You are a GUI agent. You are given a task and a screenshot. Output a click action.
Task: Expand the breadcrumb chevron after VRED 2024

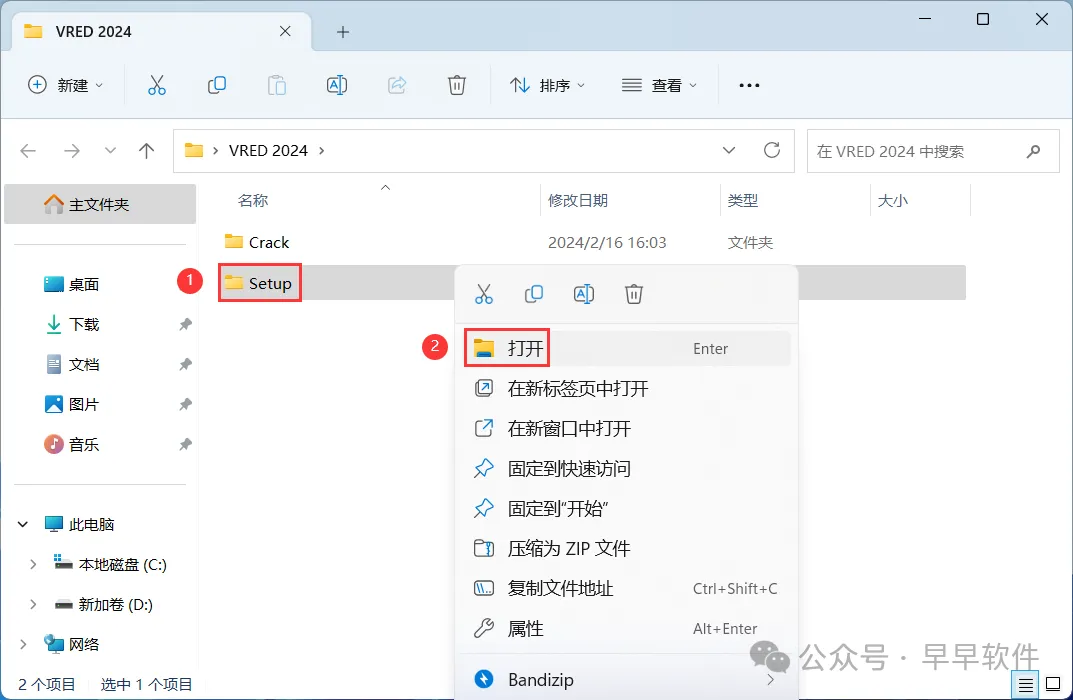pos(322,151)
